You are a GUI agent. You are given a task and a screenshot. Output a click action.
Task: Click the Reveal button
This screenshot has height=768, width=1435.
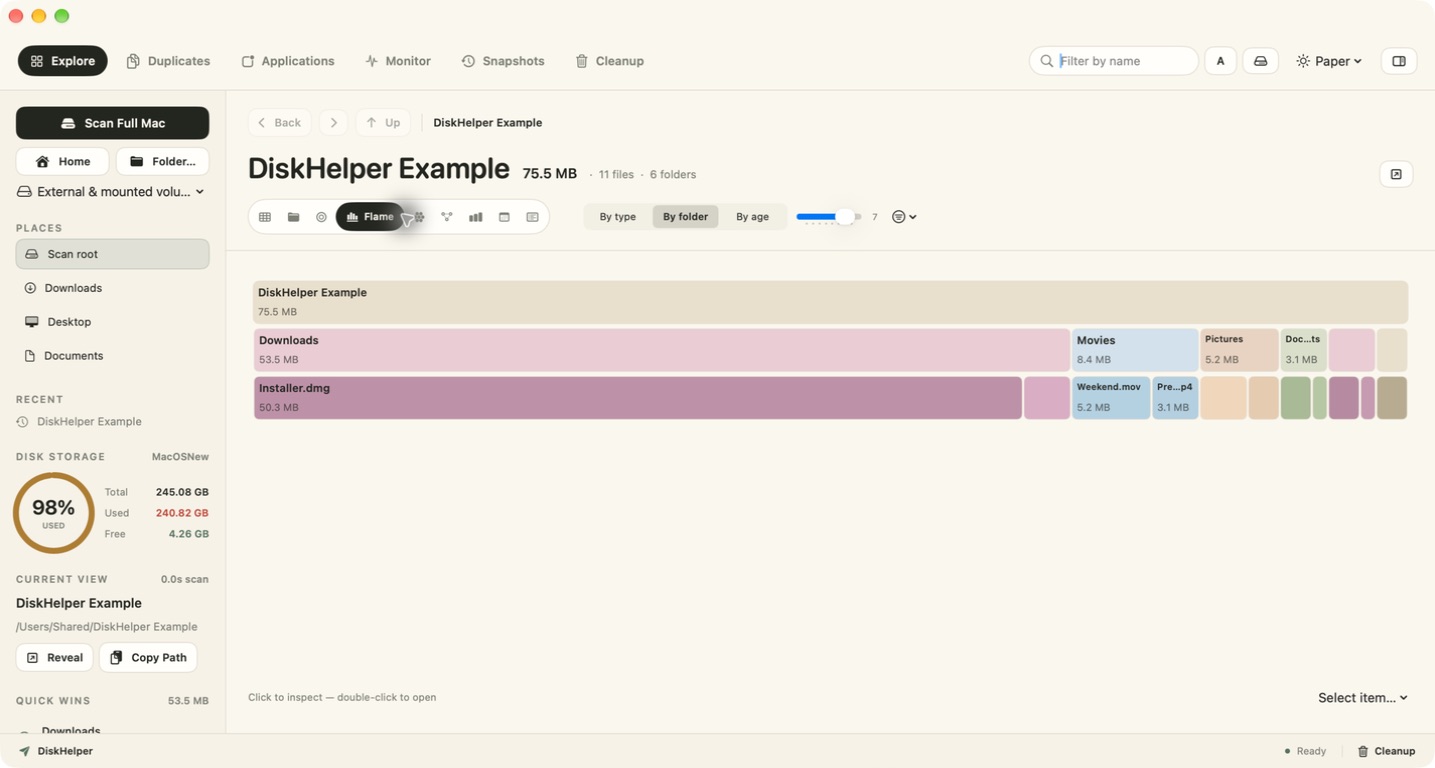coord(54,657)
